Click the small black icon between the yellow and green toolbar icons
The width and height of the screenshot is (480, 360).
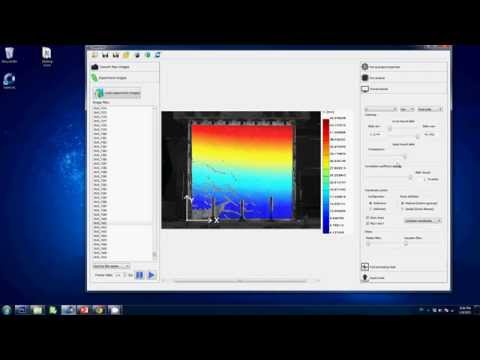tap(137, 55)
